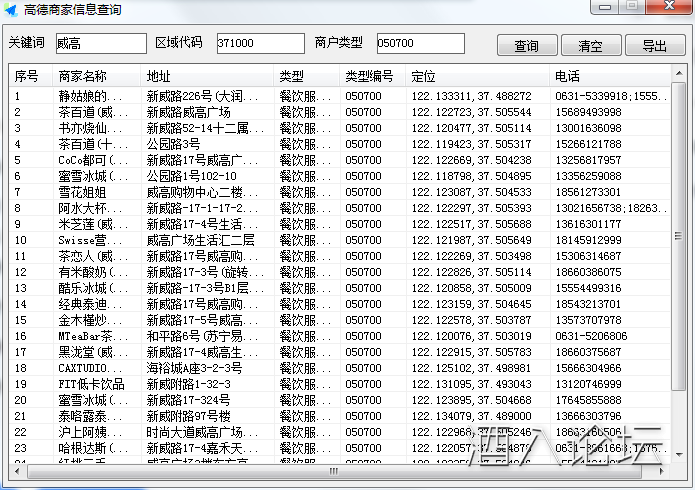Select the 商户类型 merchant type field
Screen dimensions: 695x490
coord(420,44)
